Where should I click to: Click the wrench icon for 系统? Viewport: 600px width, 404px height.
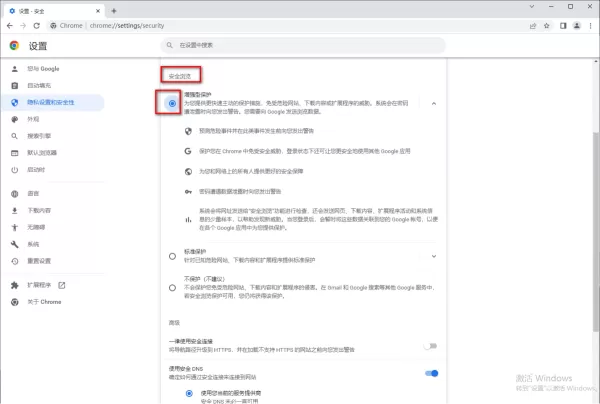pyautogui.click(x=15, y=244)
